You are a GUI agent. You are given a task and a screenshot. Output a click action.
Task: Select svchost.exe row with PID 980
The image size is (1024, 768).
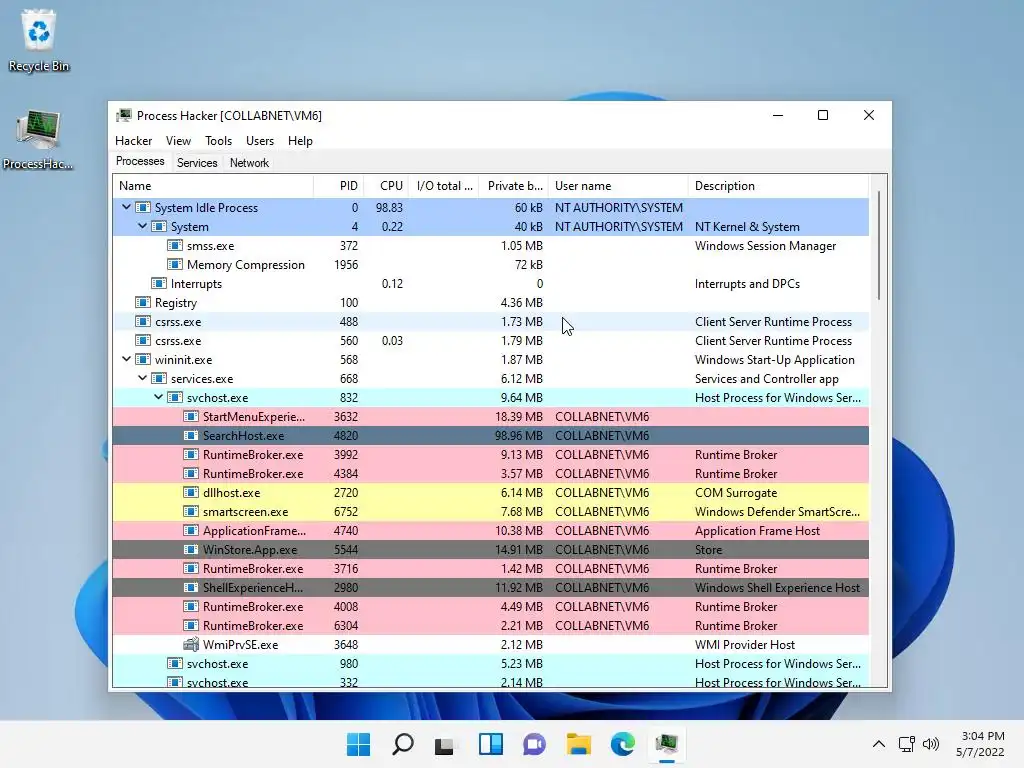[x=490, y=664]
